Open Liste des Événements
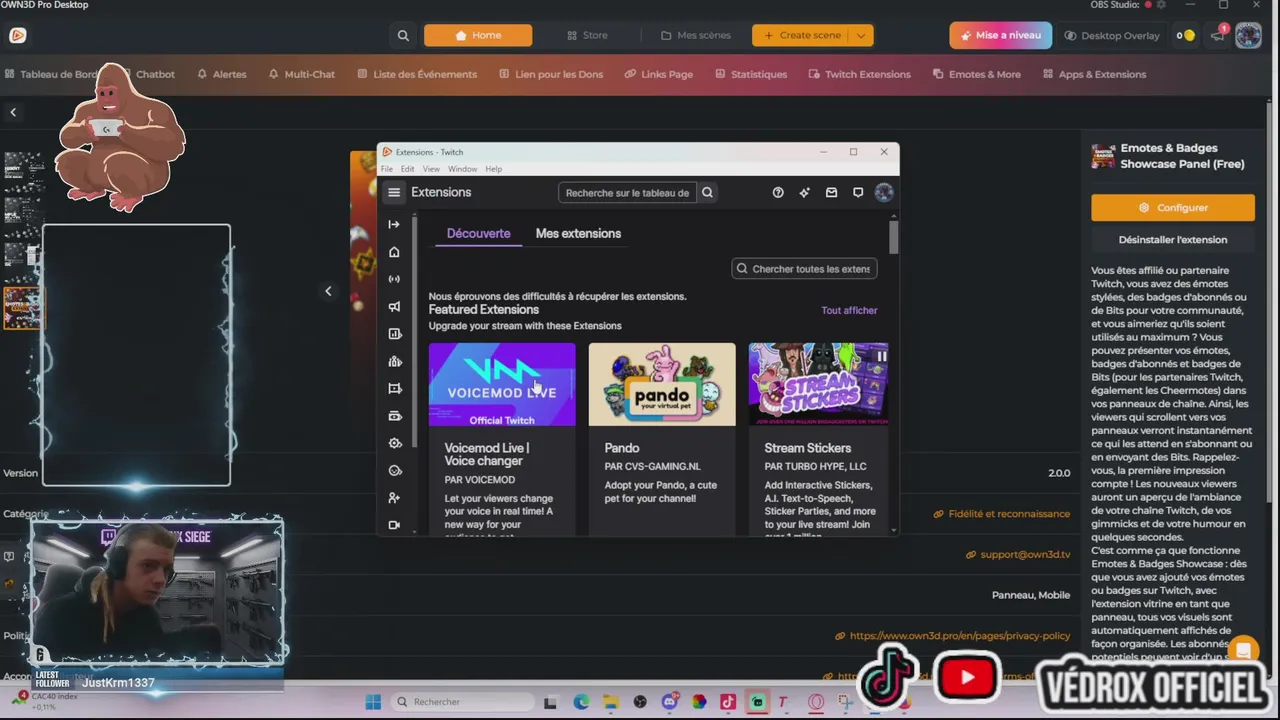 417,74
